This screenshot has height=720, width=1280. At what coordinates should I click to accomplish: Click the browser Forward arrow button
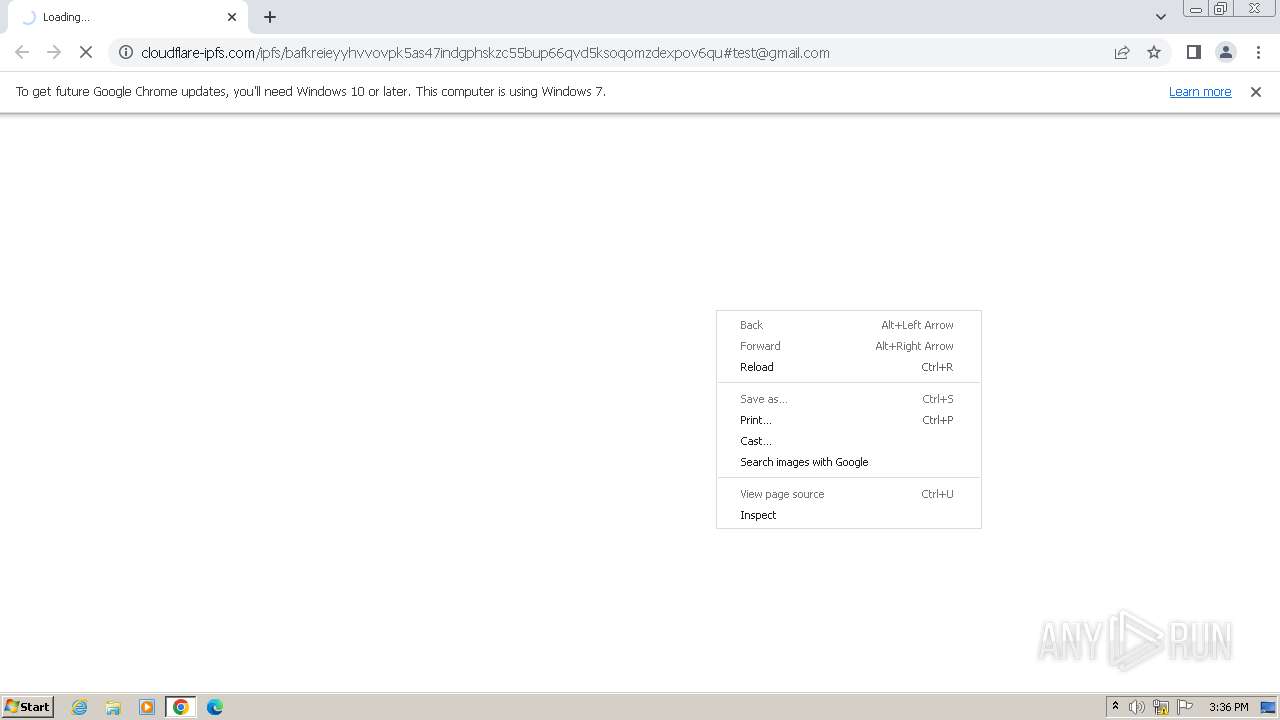pos(54,52)
